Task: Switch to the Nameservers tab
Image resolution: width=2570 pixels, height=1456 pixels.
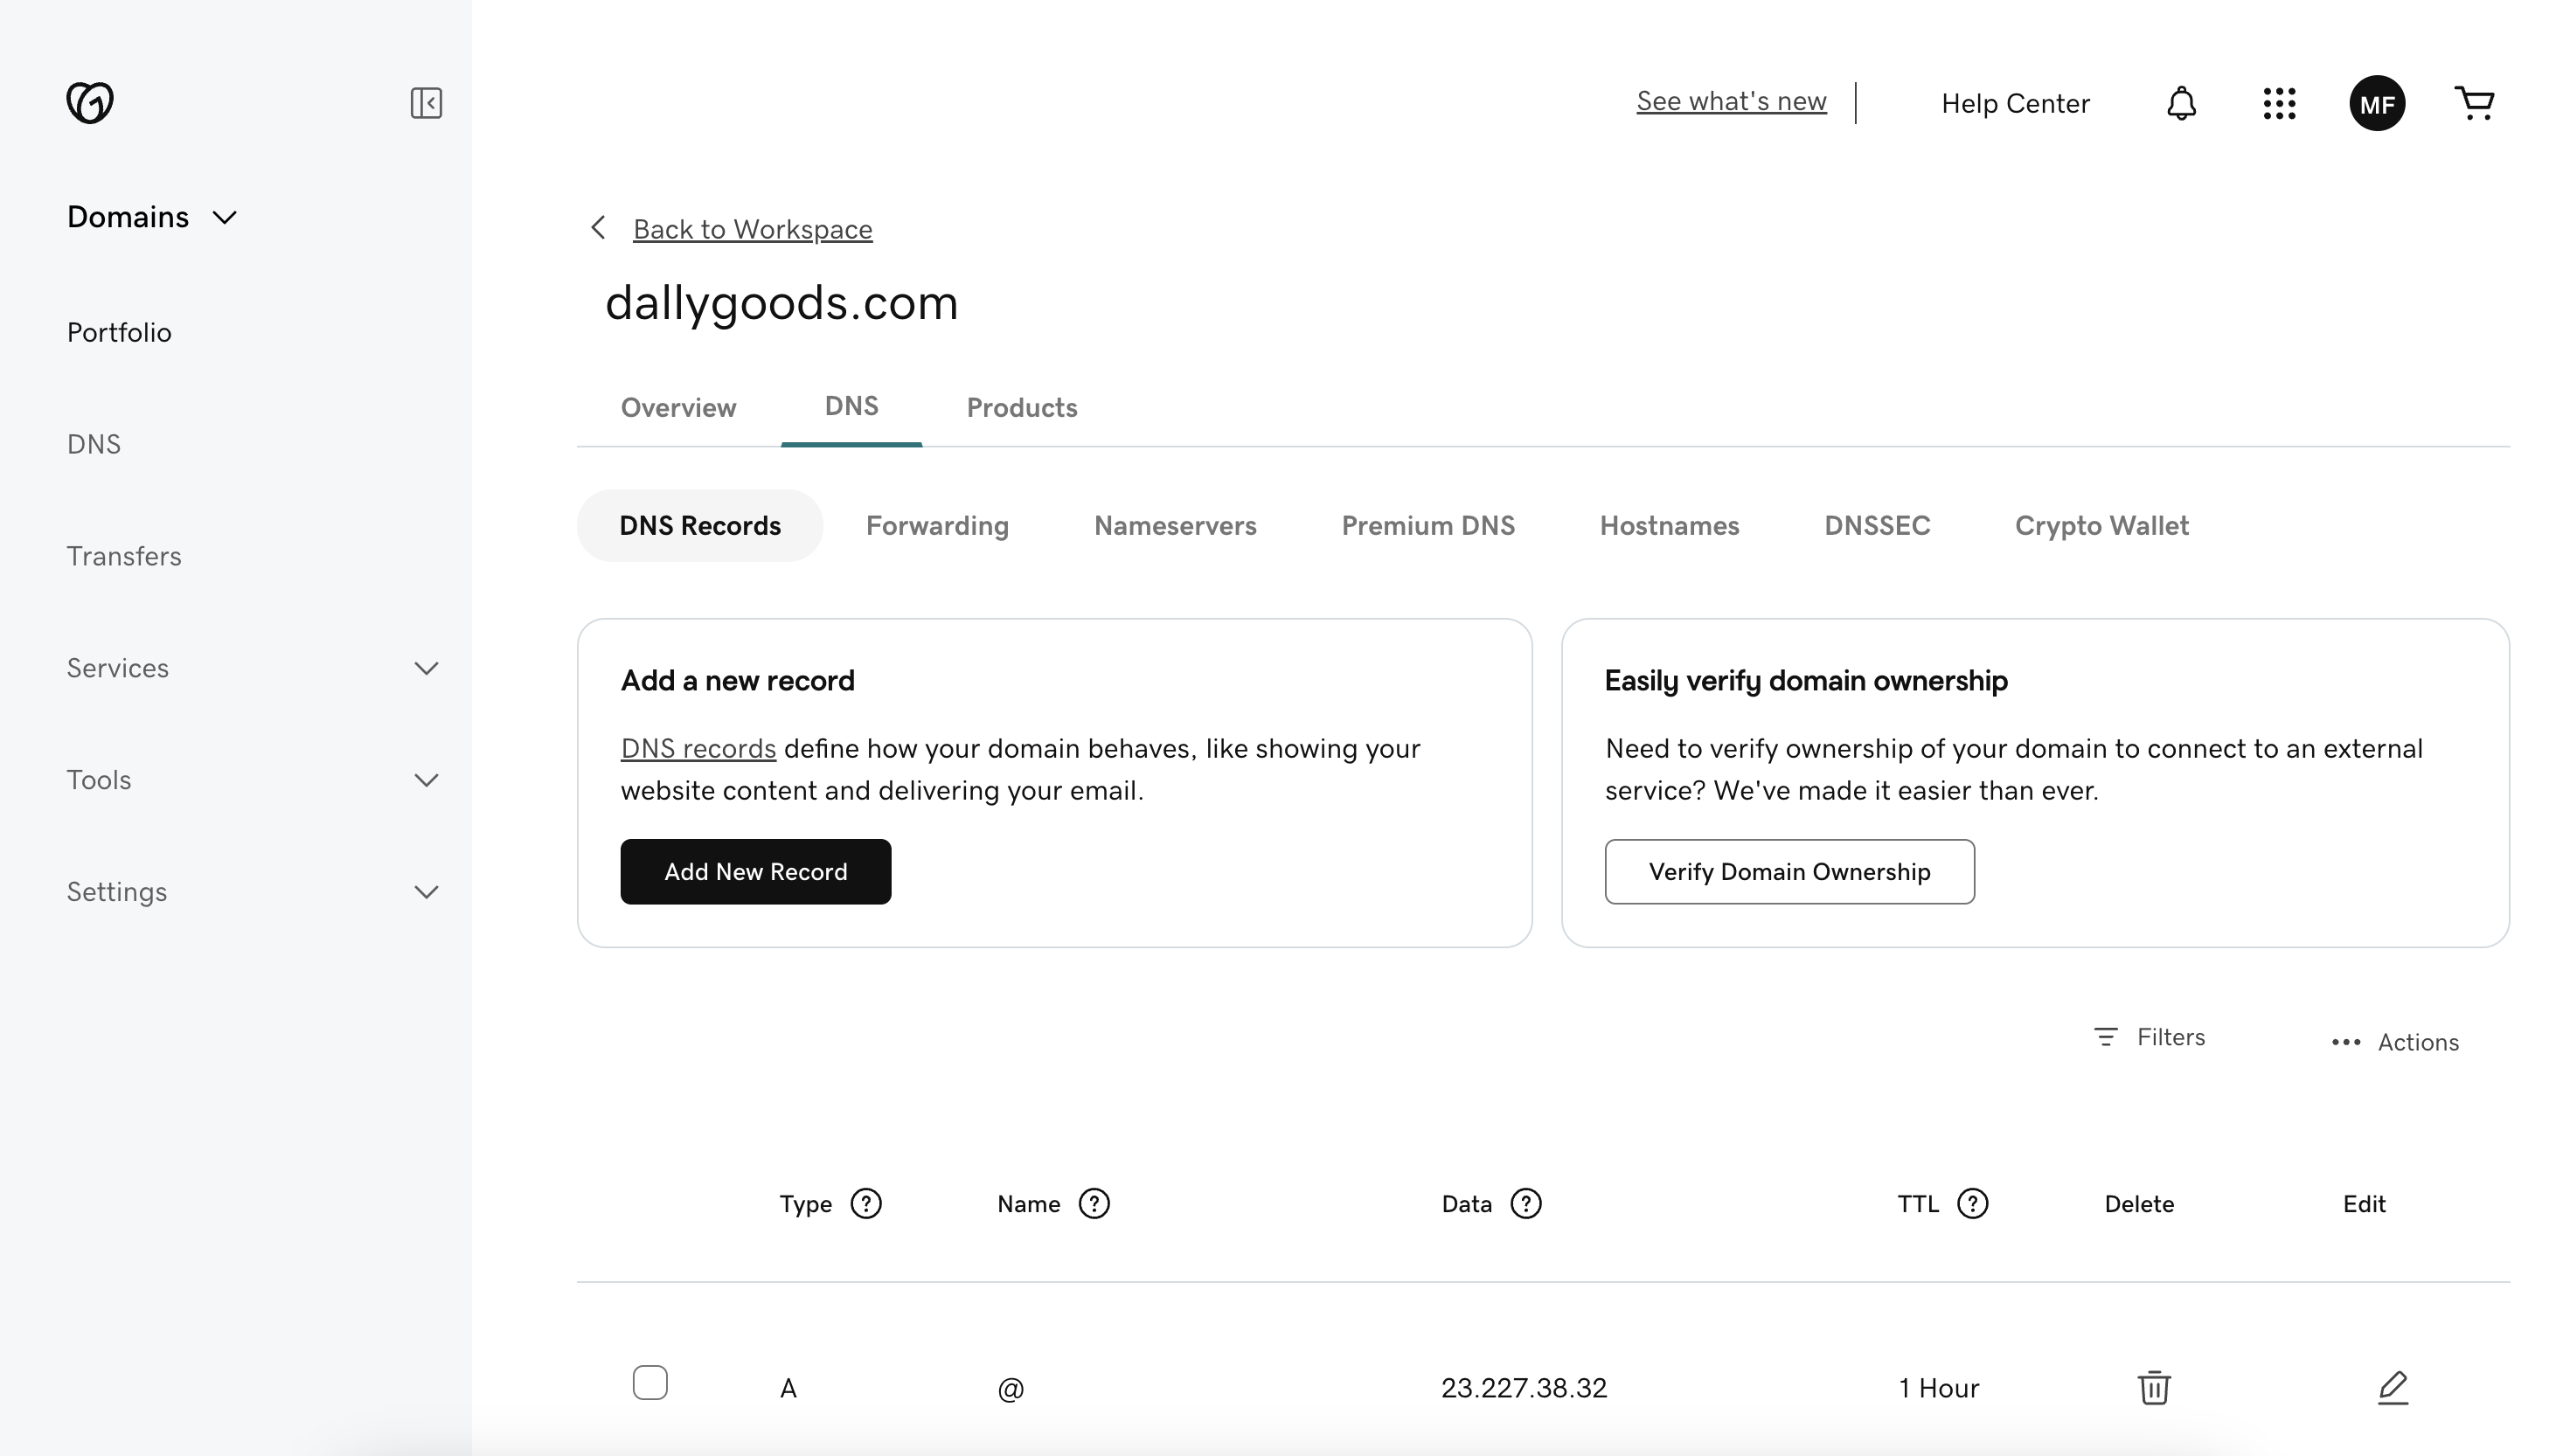Action: point(1175,525)
